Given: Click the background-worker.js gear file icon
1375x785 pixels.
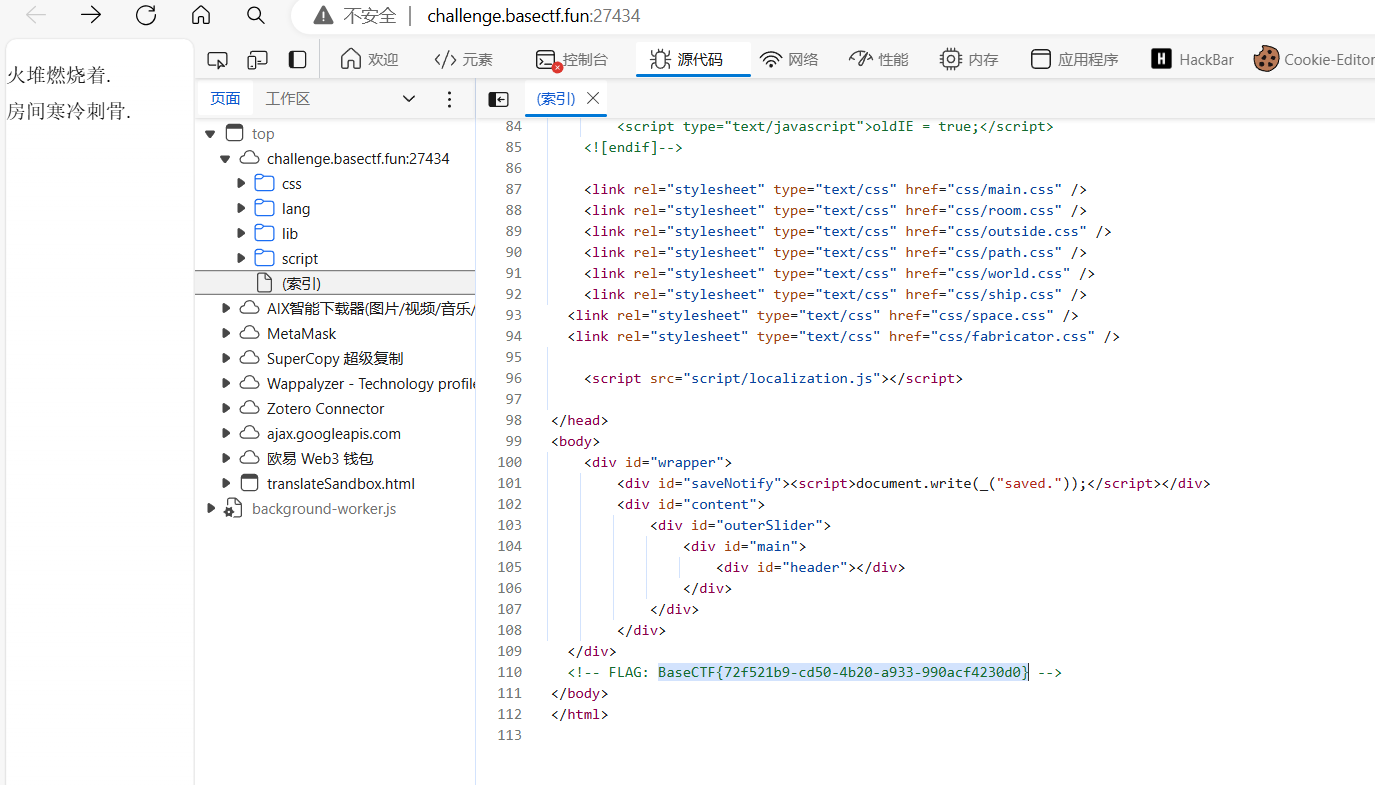Looking at the screenshot, I should (233, 508).
